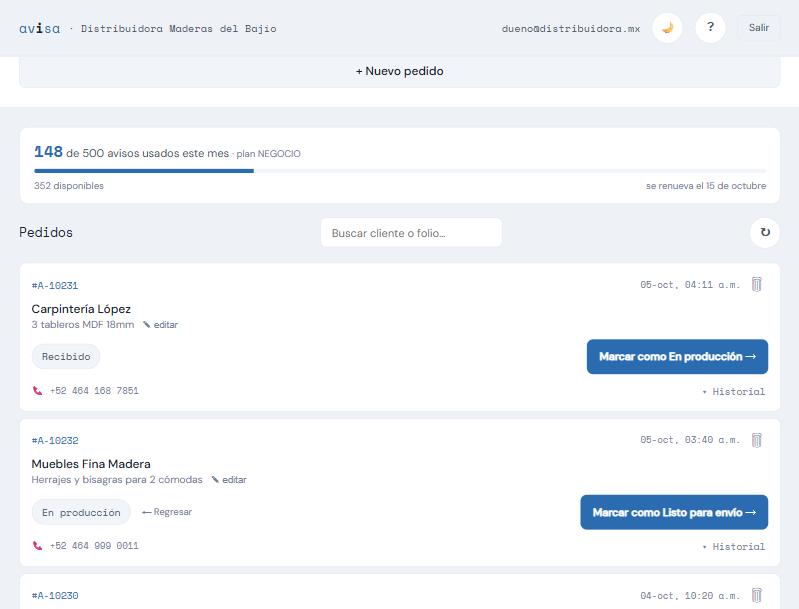
Task: Expand Historial for order #A-10231
Action: [734, 391]
